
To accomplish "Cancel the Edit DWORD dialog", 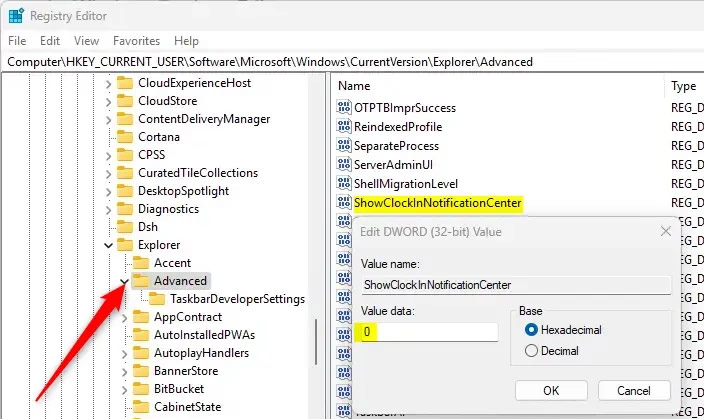I will [x=634, y=390].
